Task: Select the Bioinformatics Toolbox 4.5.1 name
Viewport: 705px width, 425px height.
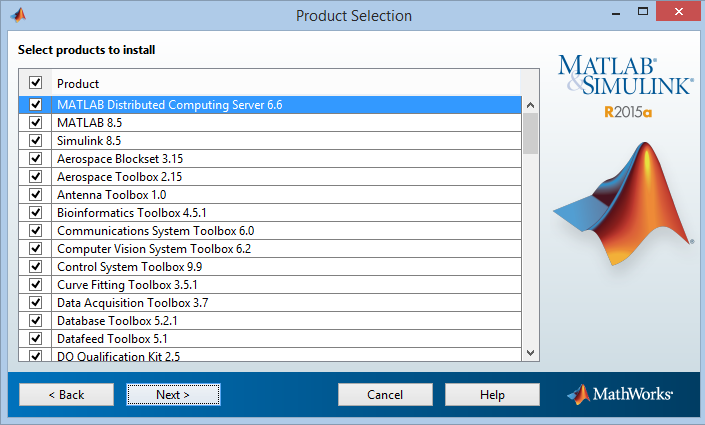Action: click(132, 213)
